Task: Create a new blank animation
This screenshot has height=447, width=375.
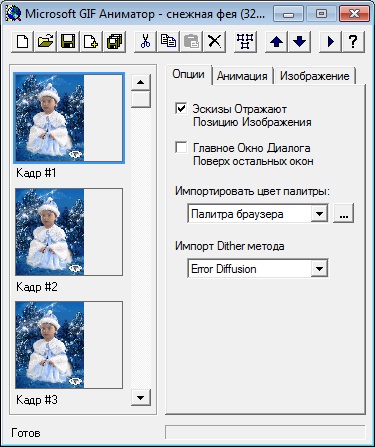Action: (x=22, y=42)
